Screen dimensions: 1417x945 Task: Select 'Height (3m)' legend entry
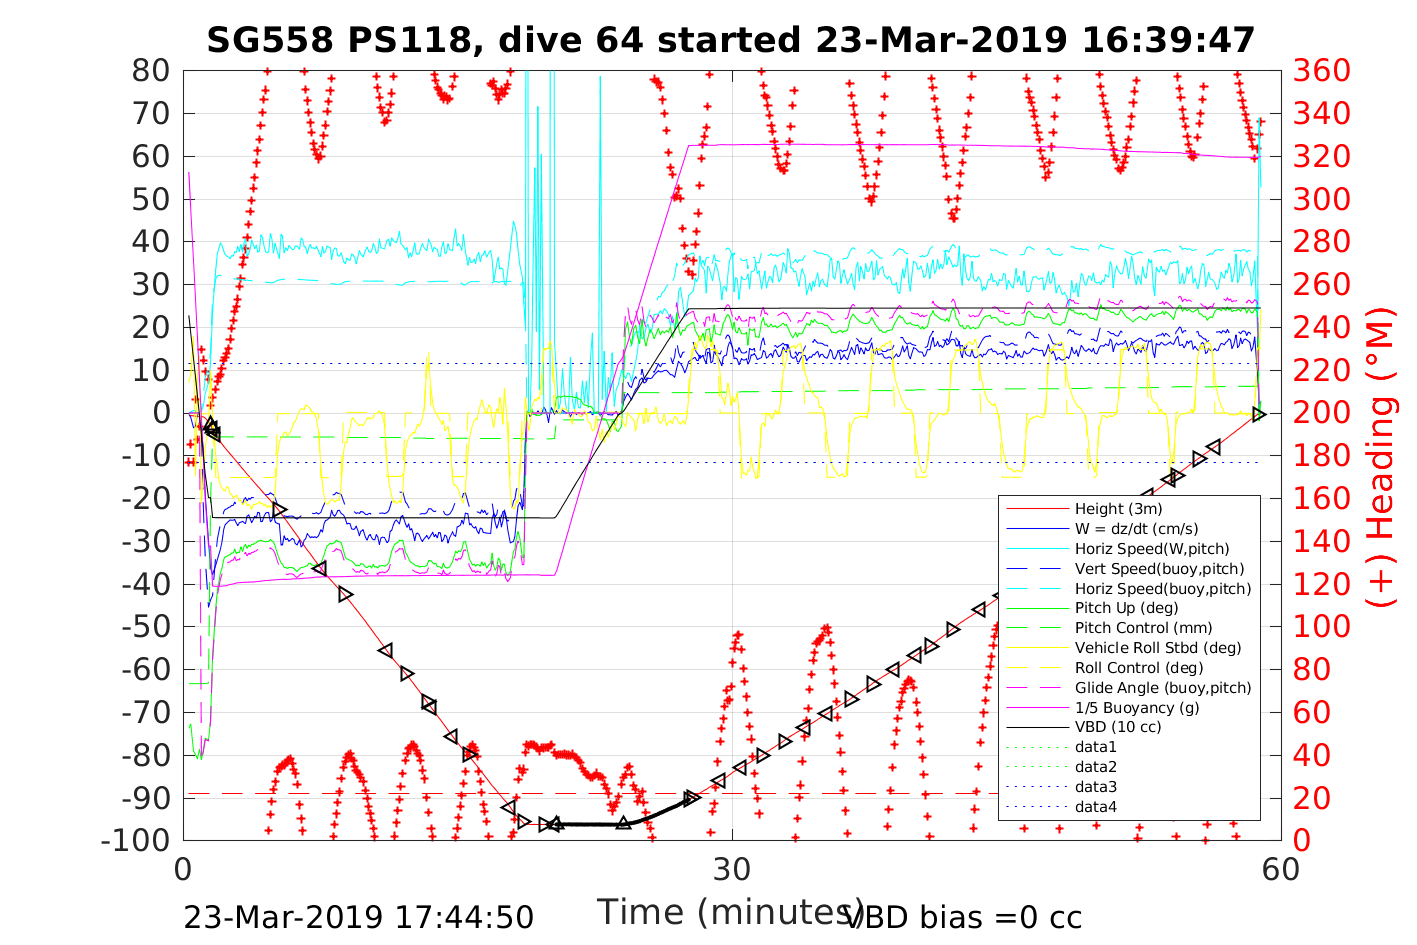(x=1118, y=509)
